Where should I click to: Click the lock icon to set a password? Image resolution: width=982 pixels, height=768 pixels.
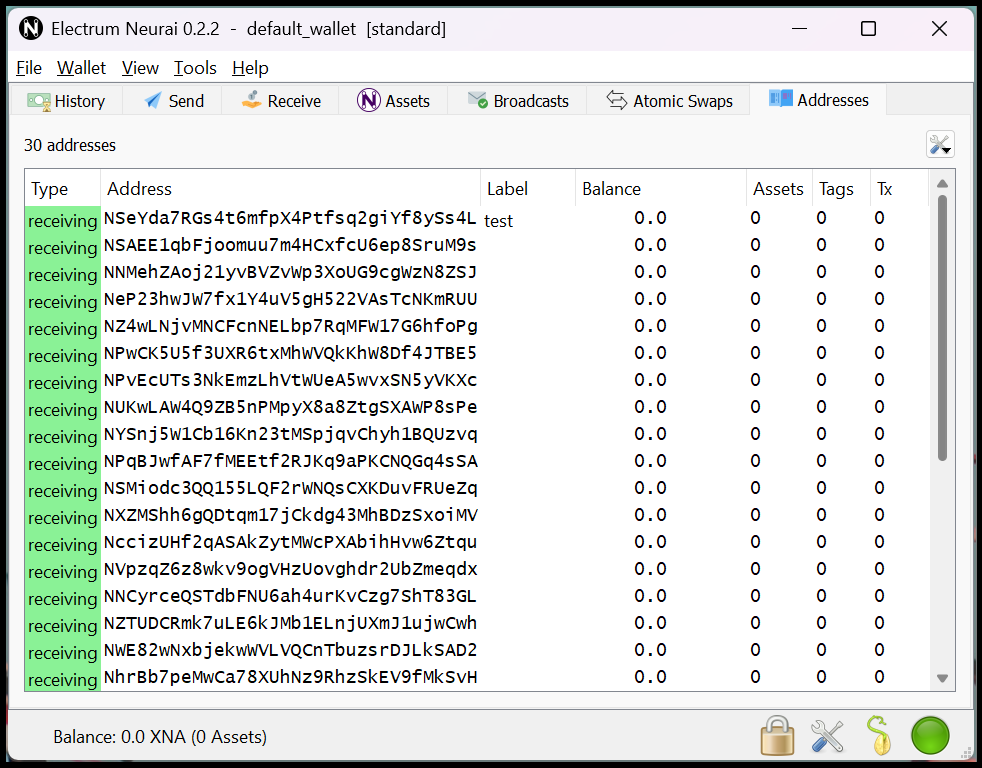777,735
